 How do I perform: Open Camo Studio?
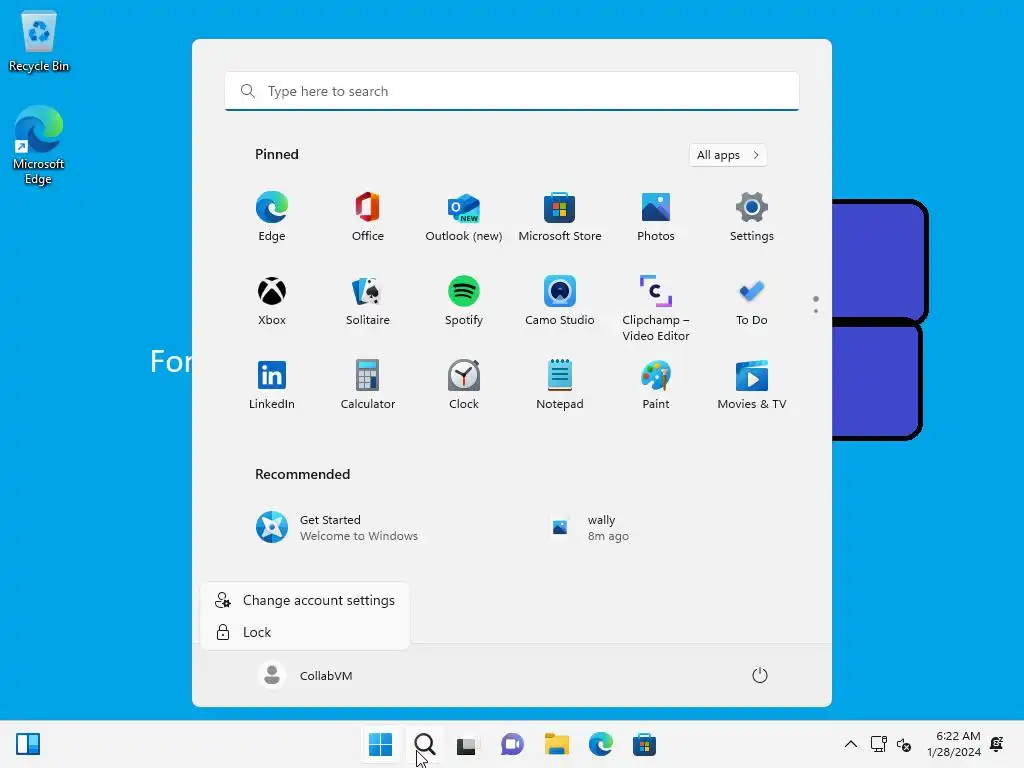[x=560, y=301]
